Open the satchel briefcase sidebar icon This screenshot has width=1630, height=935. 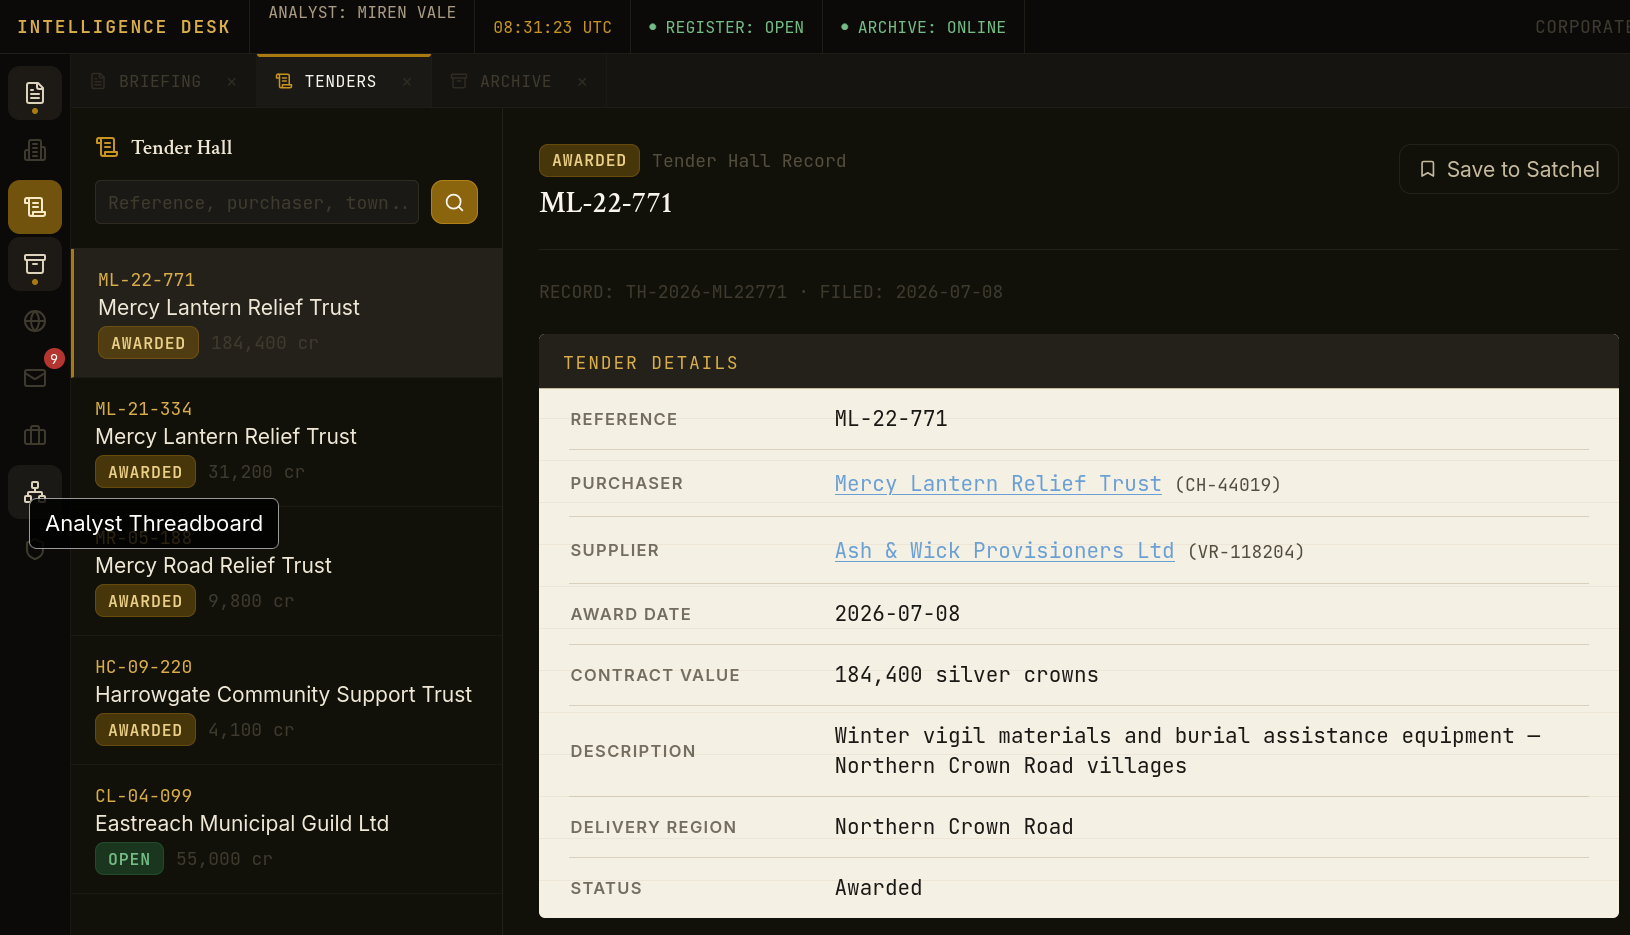35,435
